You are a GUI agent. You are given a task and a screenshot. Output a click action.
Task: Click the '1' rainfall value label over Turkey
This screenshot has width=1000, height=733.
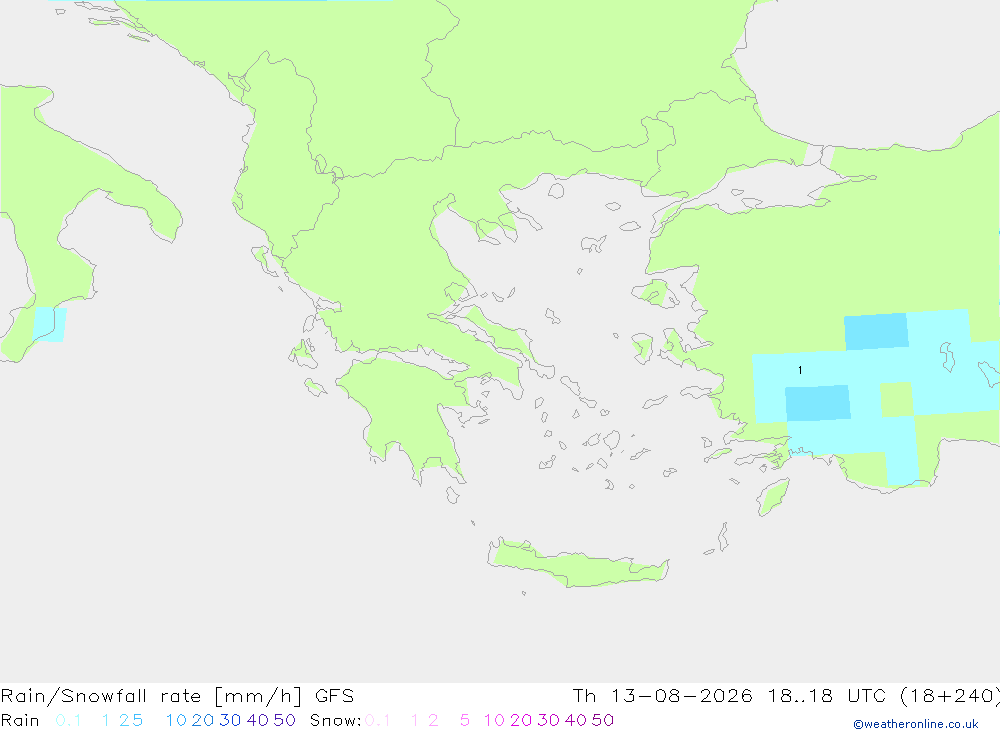(800, 370)
